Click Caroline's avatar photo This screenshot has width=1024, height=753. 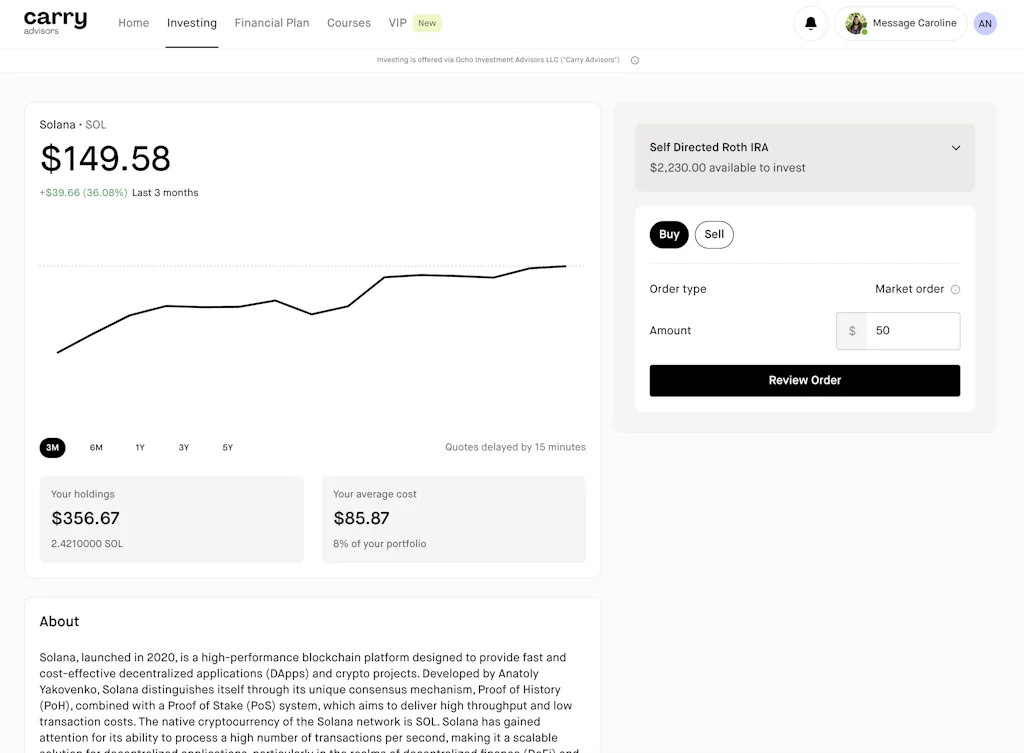(x=856, y=23)
